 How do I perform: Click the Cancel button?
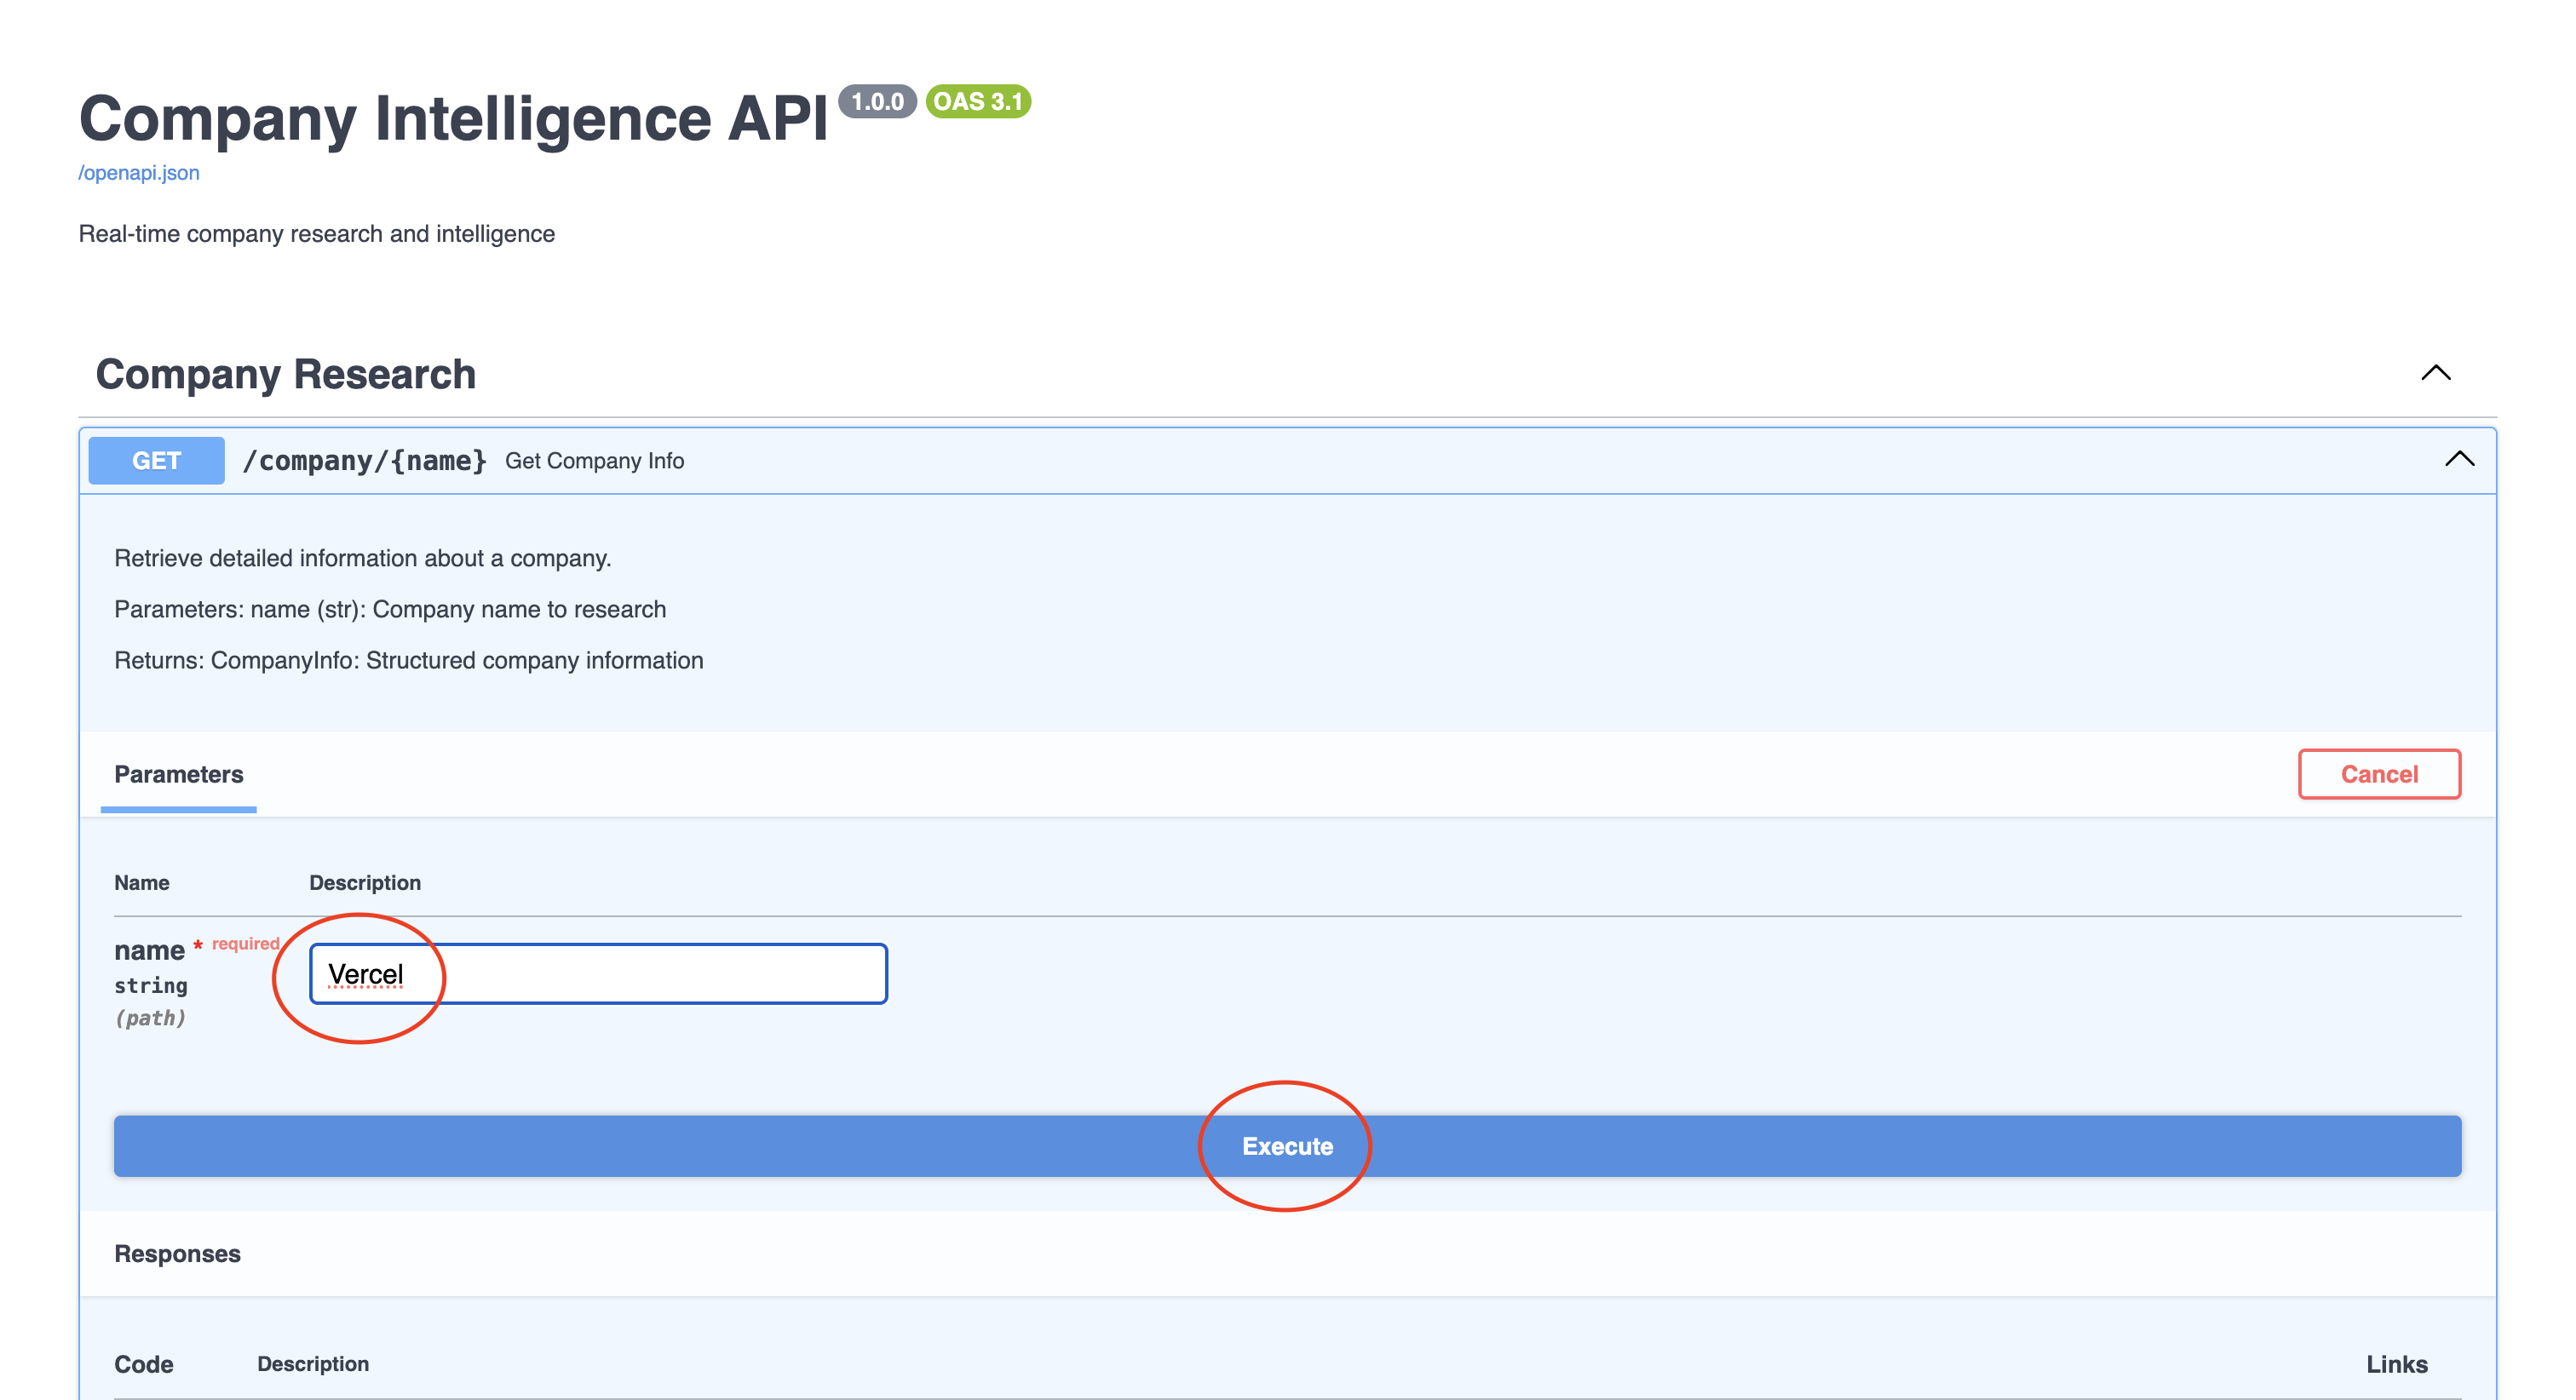point(2379,774)
